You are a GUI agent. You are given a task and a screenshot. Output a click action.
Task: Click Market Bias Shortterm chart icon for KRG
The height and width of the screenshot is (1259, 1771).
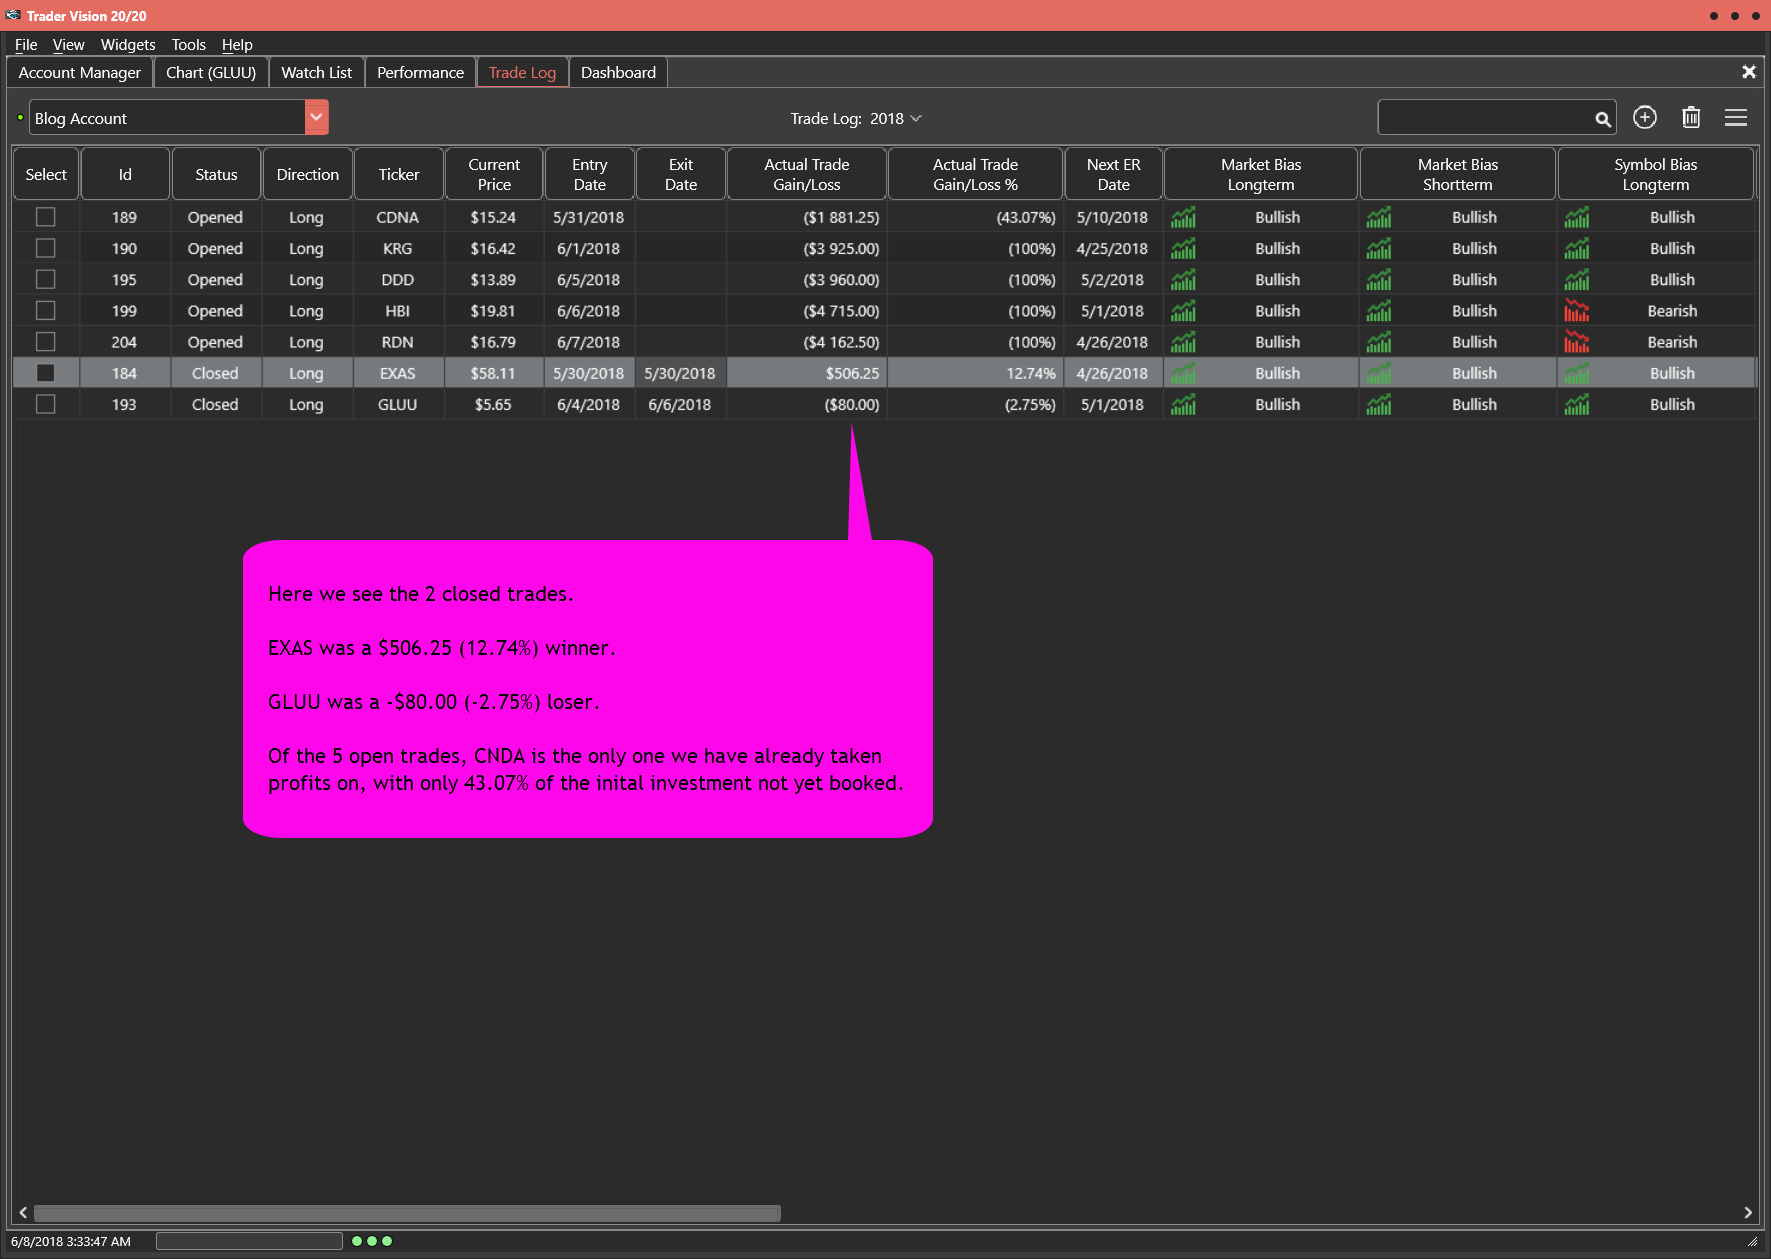tap(1379, 248)
